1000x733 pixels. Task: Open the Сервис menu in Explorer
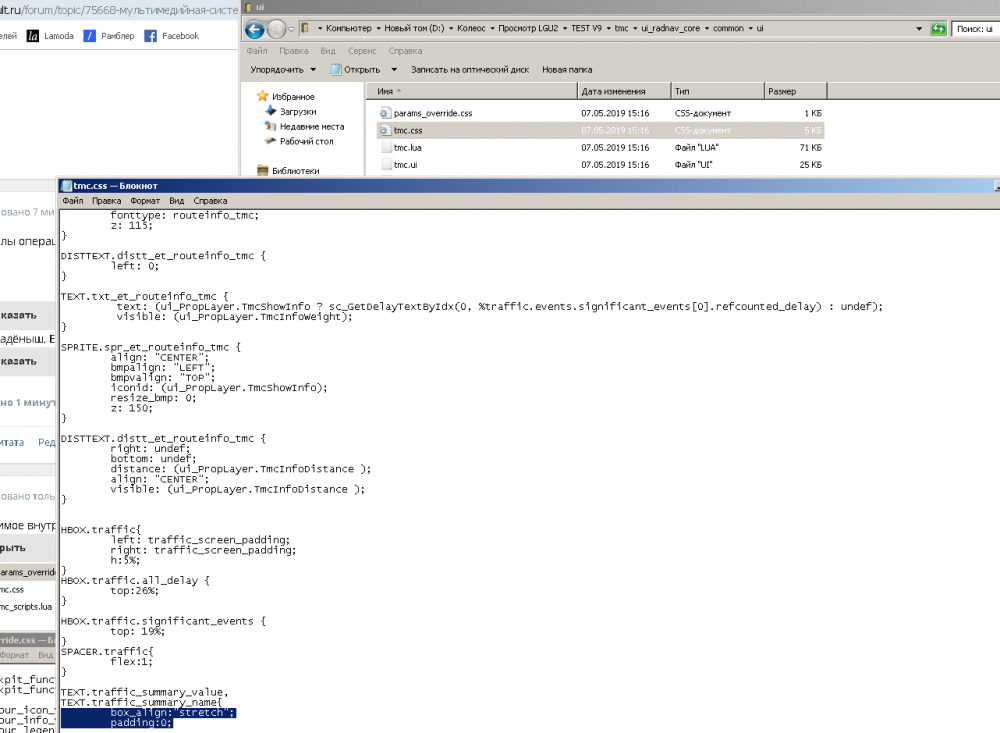(362, 51)
